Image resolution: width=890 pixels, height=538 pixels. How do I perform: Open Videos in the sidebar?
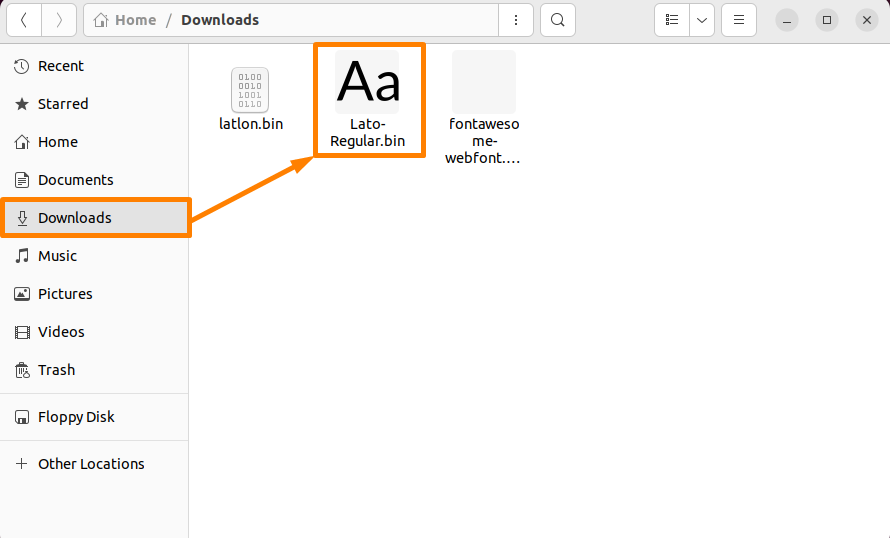[x=94, y=332]
